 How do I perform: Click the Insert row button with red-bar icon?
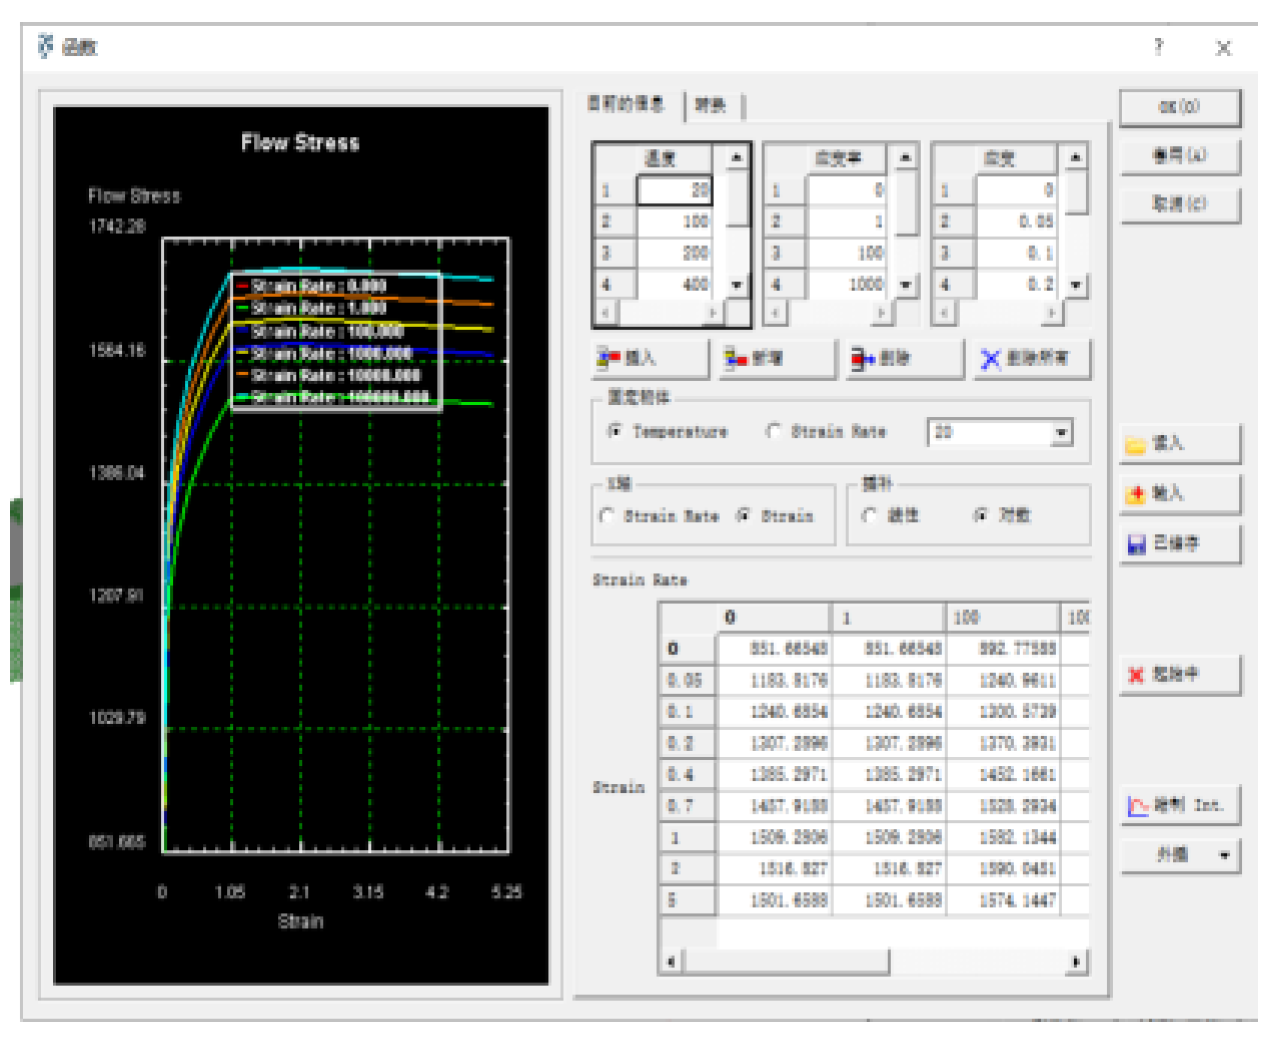(650, 358)
